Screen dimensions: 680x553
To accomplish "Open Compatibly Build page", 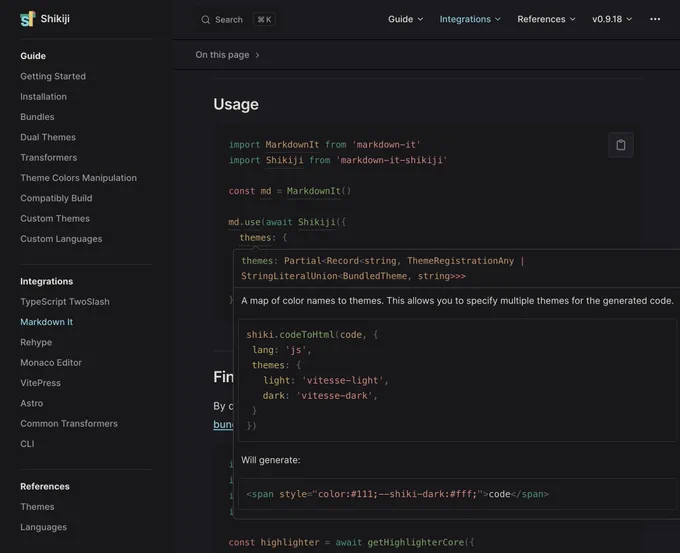I will point(56,199).
